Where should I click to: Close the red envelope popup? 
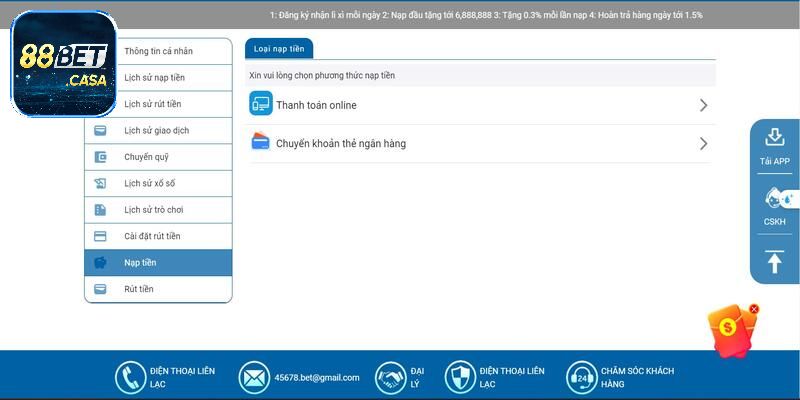click(x=754, y=309)
